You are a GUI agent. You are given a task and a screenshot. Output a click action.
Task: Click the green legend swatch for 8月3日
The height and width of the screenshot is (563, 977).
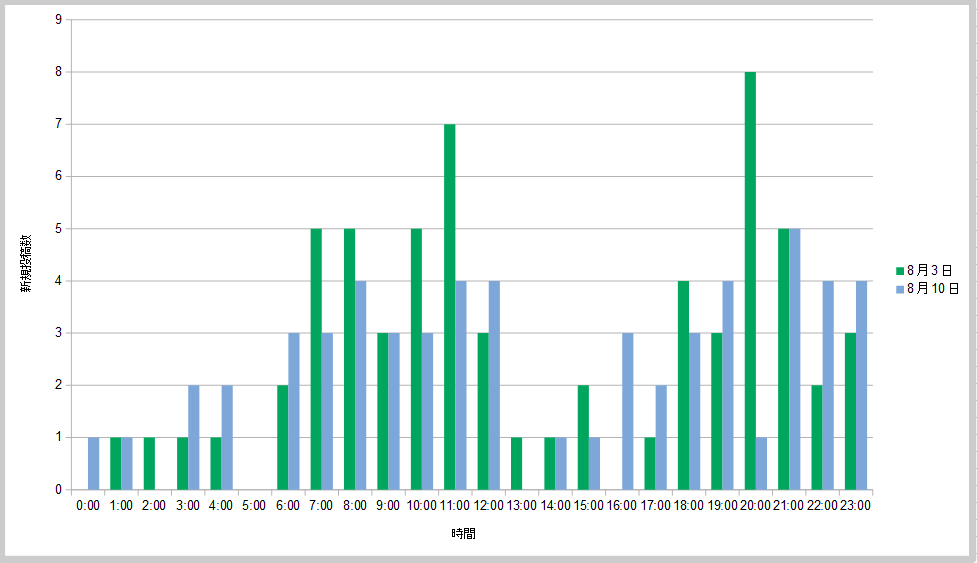899,271
